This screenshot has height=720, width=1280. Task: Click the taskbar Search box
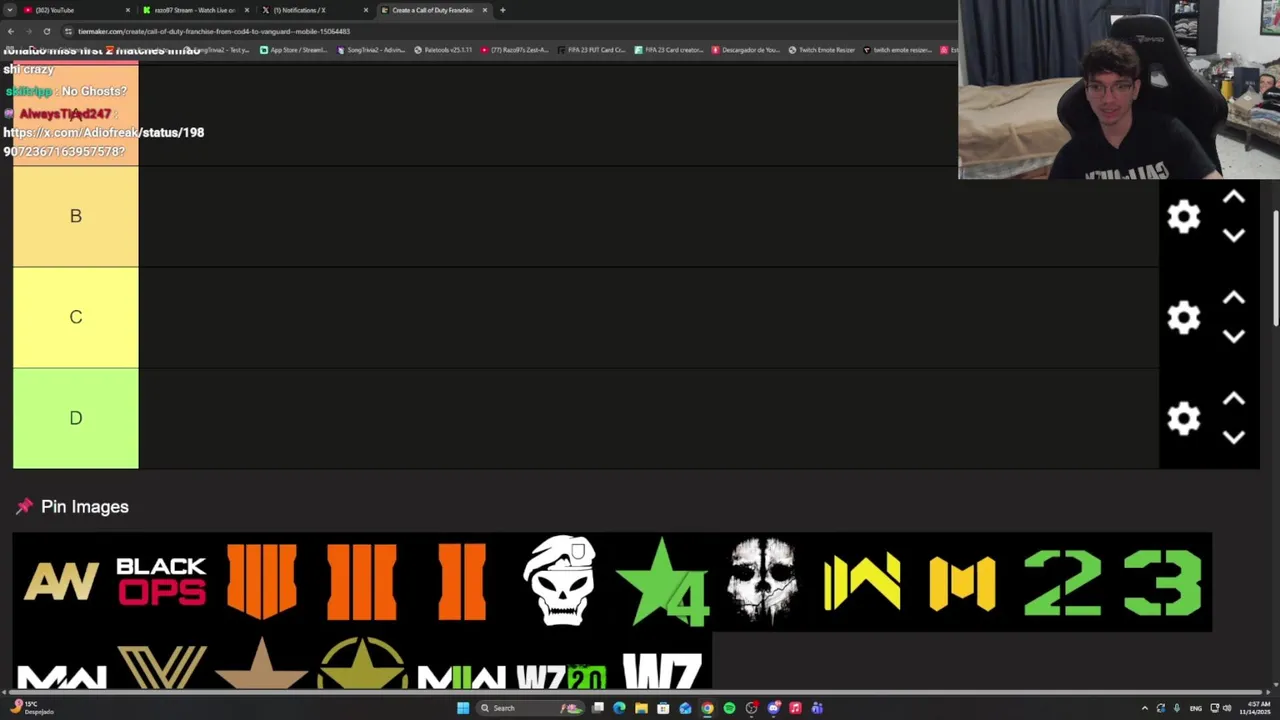530,708
